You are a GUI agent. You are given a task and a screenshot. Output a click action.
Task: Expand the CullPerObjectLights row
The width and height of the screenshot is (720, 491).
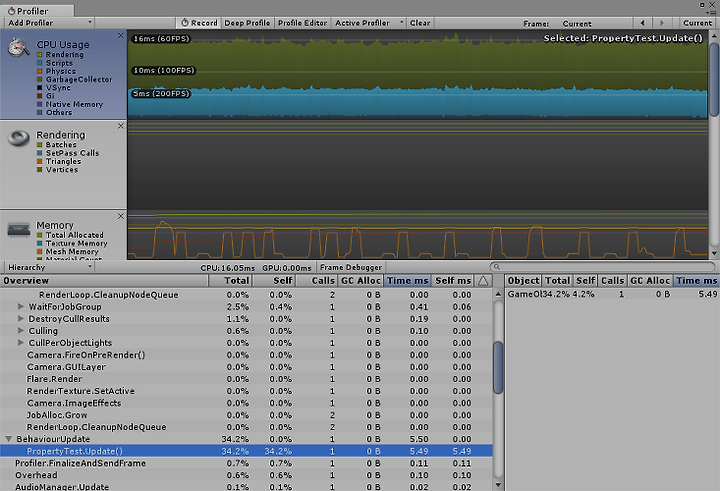(21, 343)
